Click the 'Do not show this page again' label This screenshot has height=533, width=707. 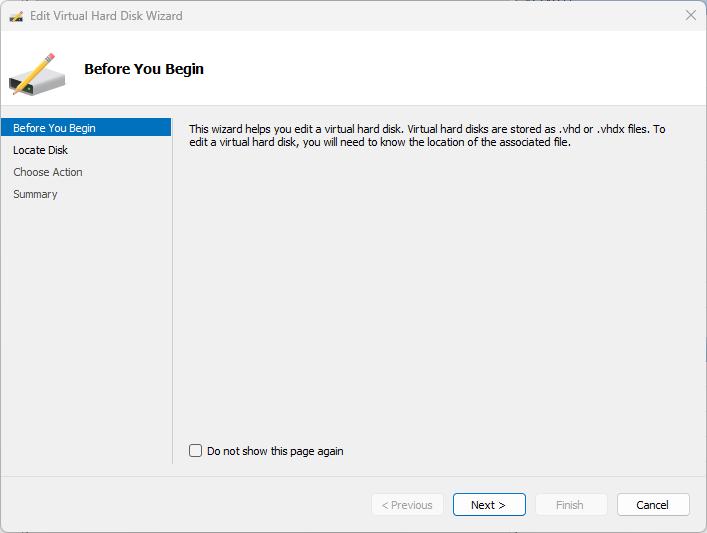coord(275,451)
